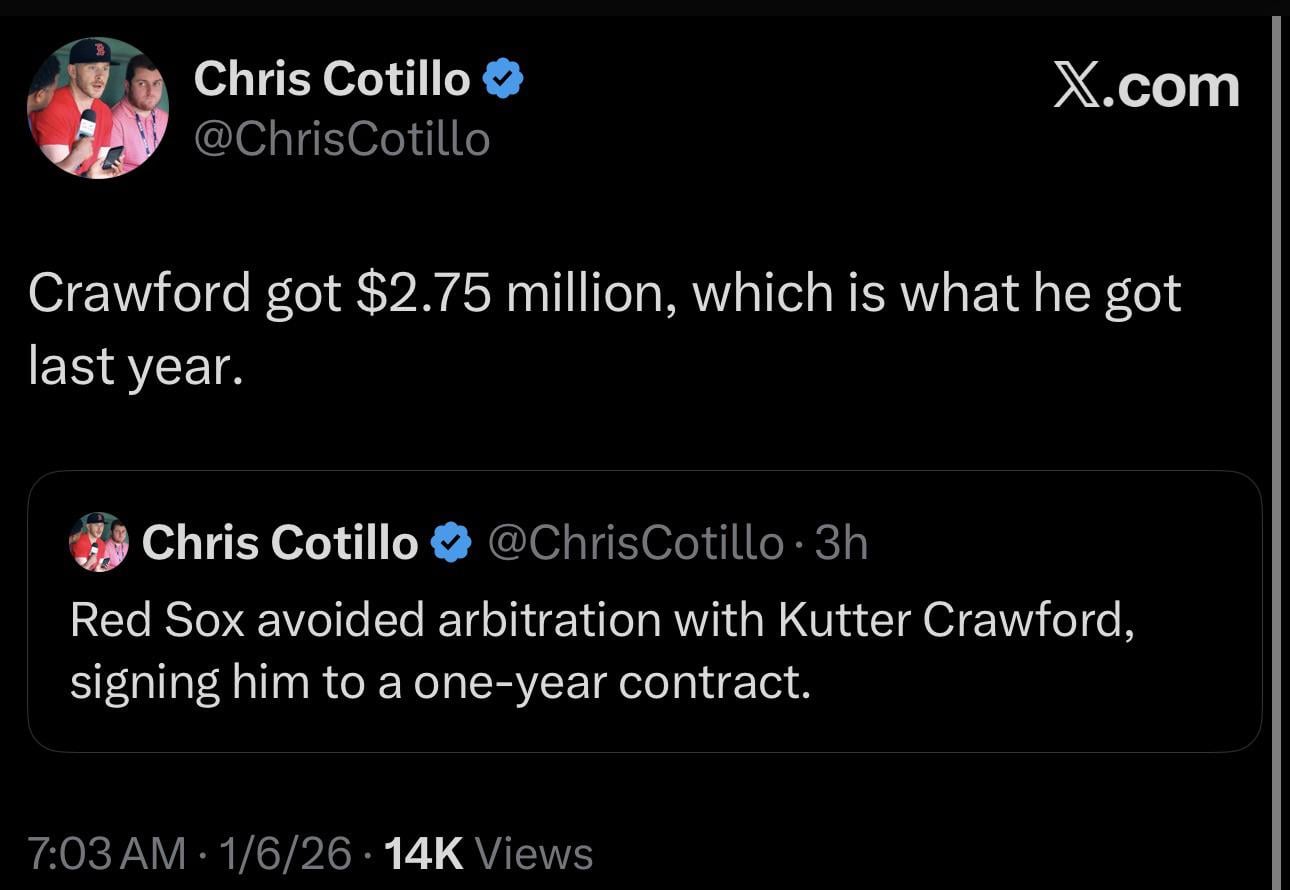Image resolution: width=1290 pixels, height=890 pixels.
Task: Open the quoted tweet author's name link
Action: tap(279, 543)
